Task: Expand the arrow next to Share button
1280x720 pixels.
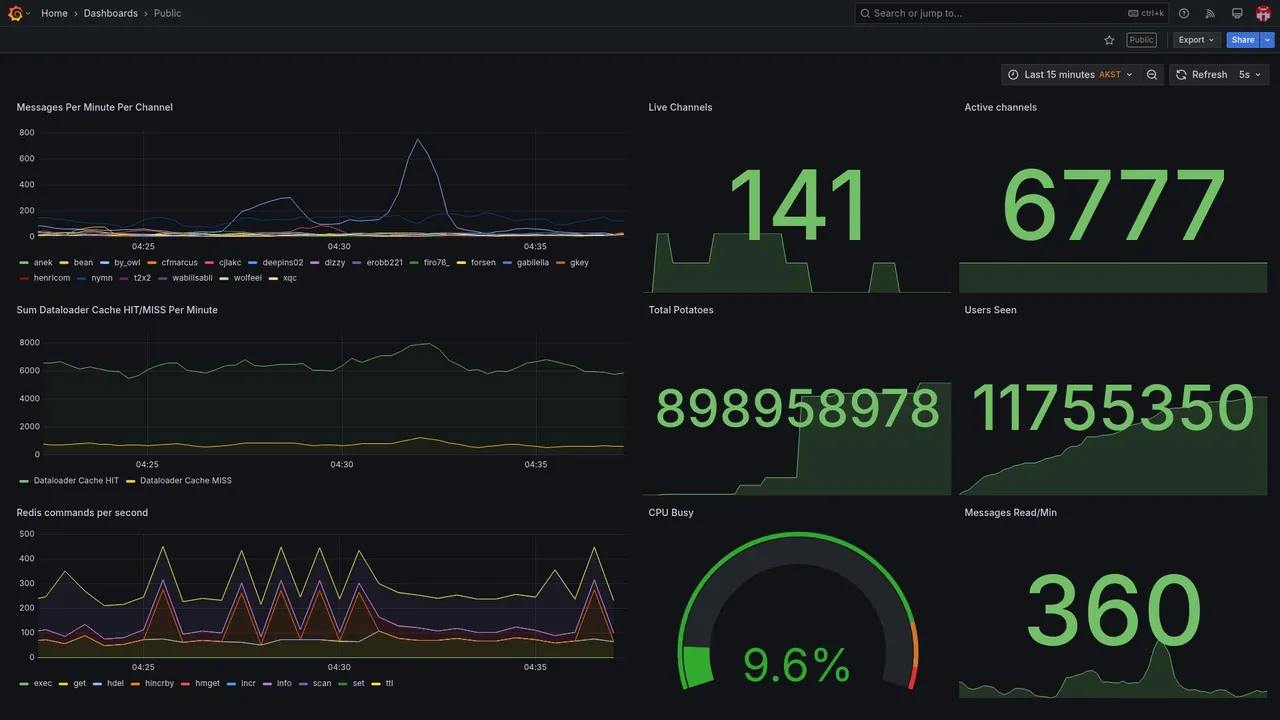Action: point(1267,40)
